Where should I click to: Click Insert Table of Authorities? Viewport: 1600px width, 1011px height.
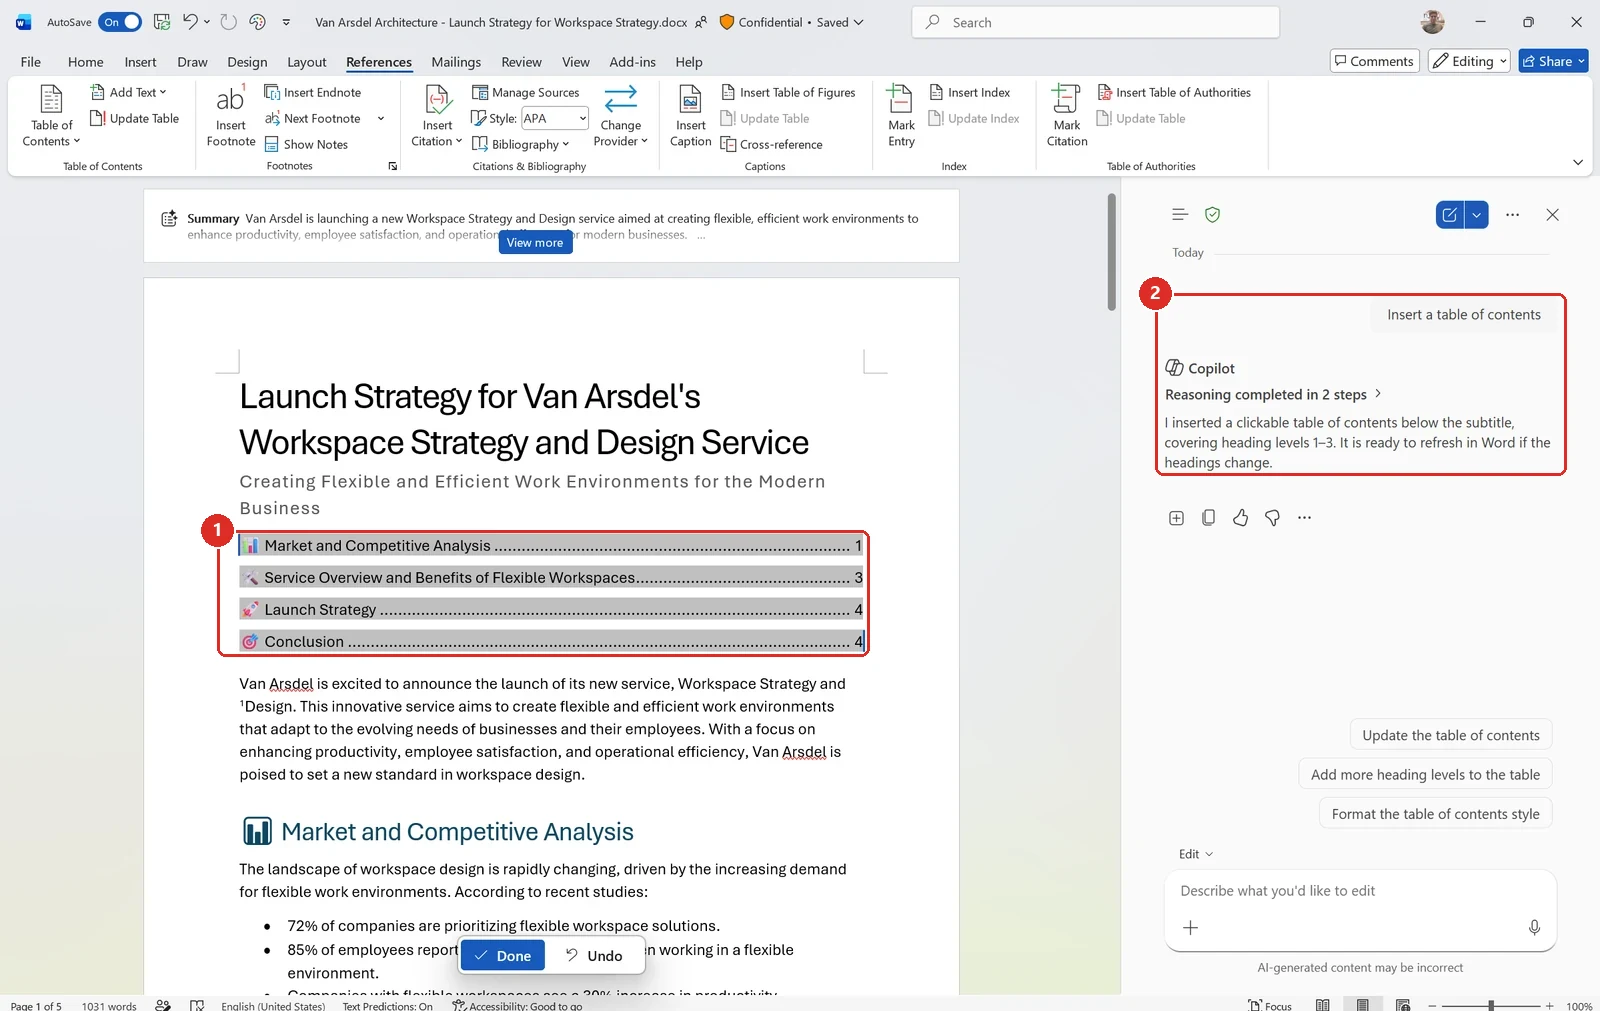1174,92
